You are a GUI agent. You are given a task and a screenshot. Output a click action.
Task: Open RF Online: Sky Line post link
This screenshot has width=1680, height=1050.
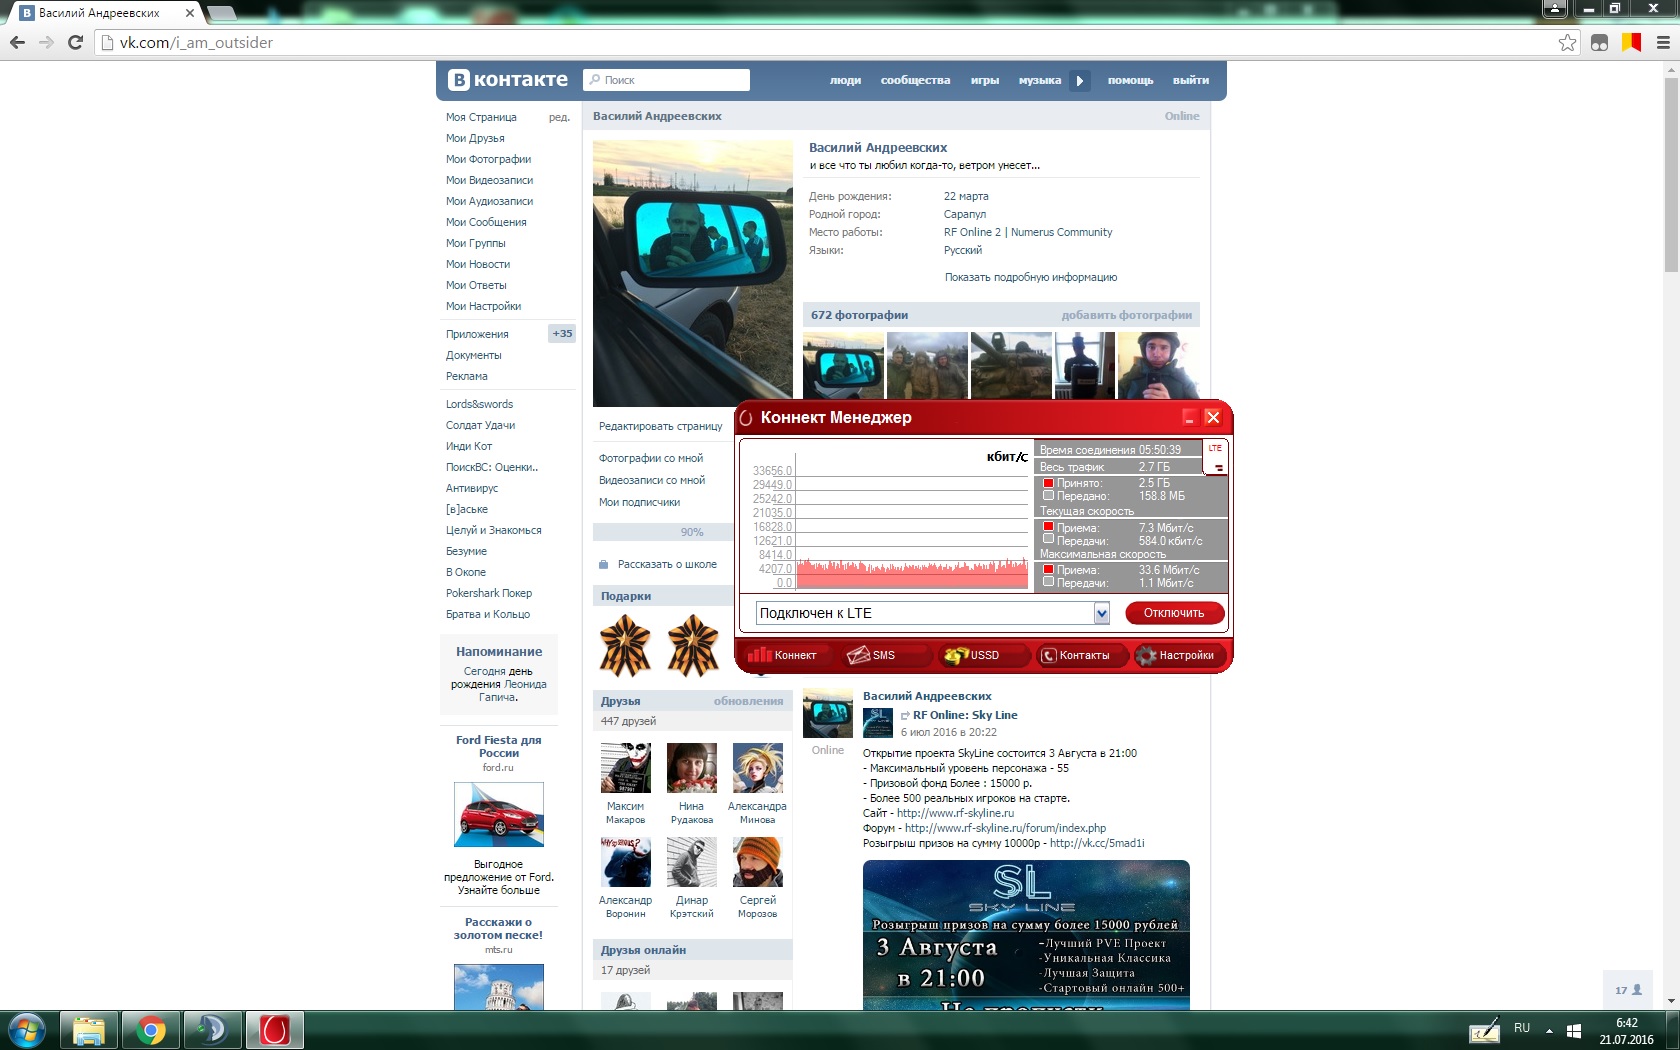(965, 715)
